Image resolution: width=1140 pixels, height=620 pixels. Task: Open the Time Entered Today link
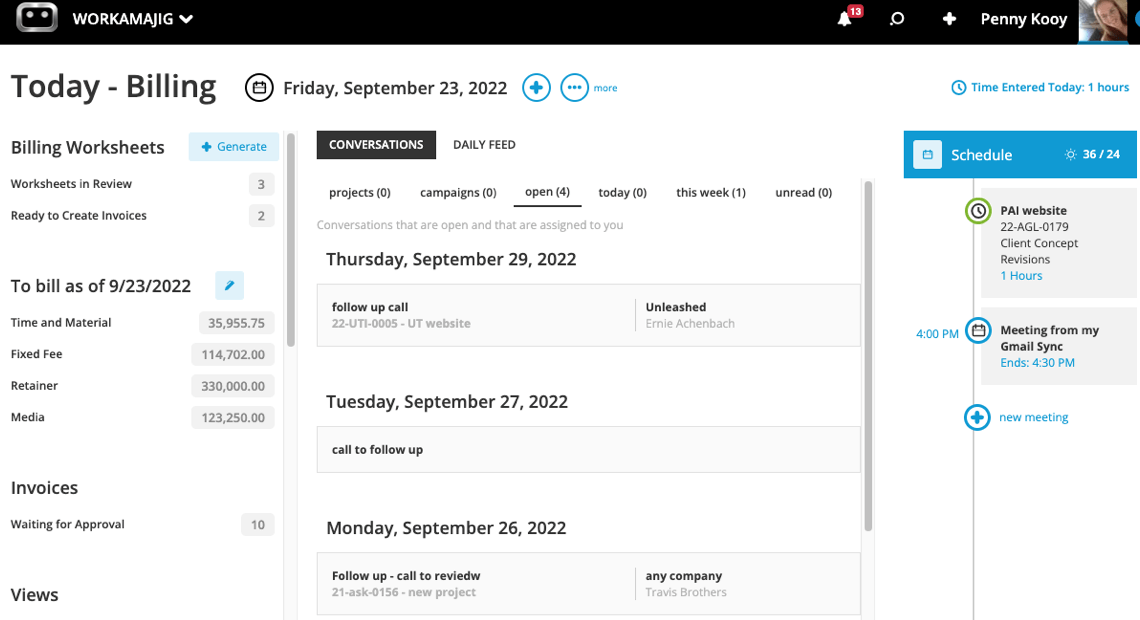coord(1040,87)
